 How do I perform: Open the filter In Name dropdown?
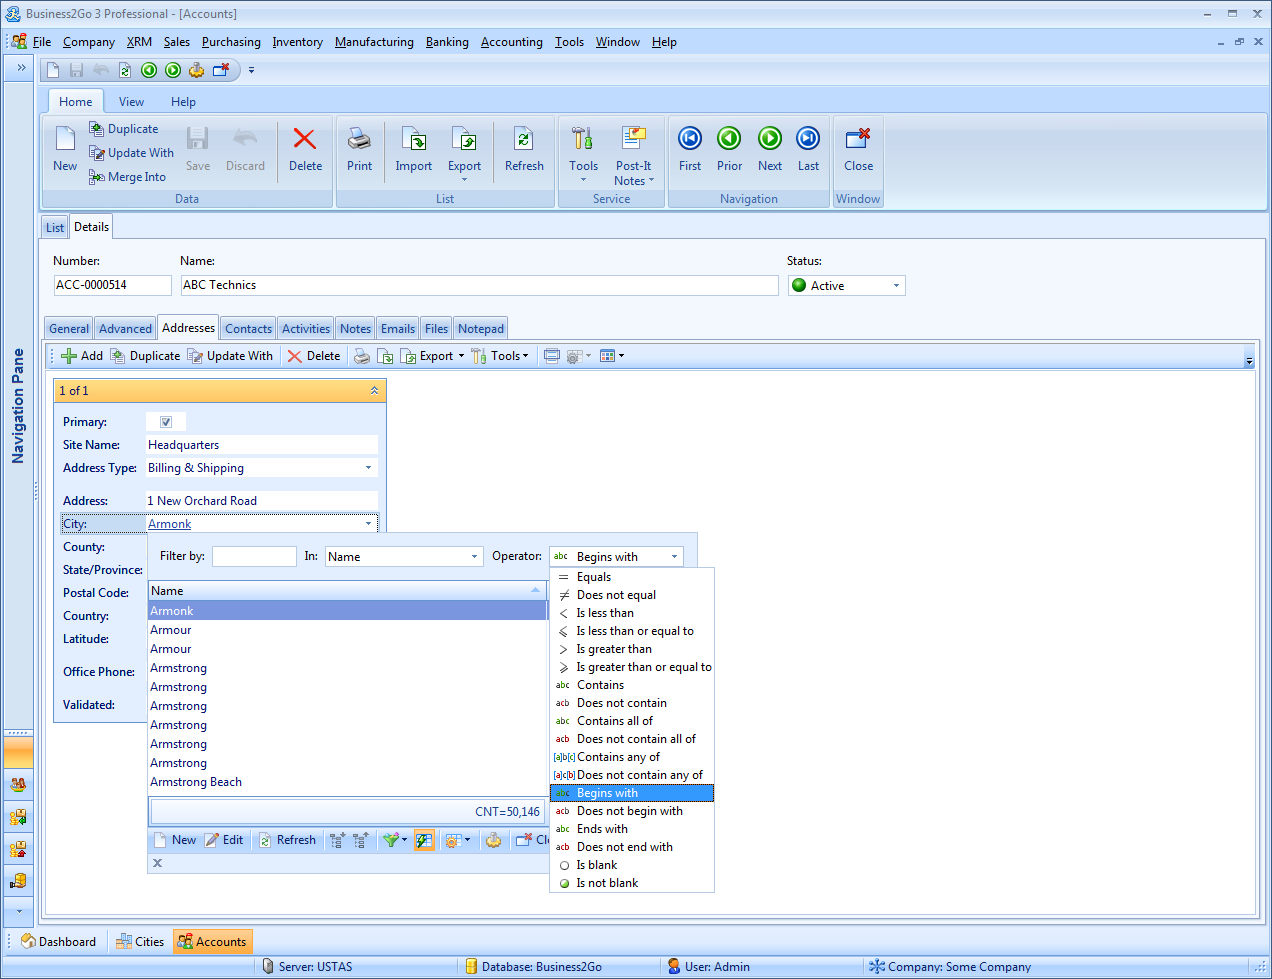pos(474,557)
